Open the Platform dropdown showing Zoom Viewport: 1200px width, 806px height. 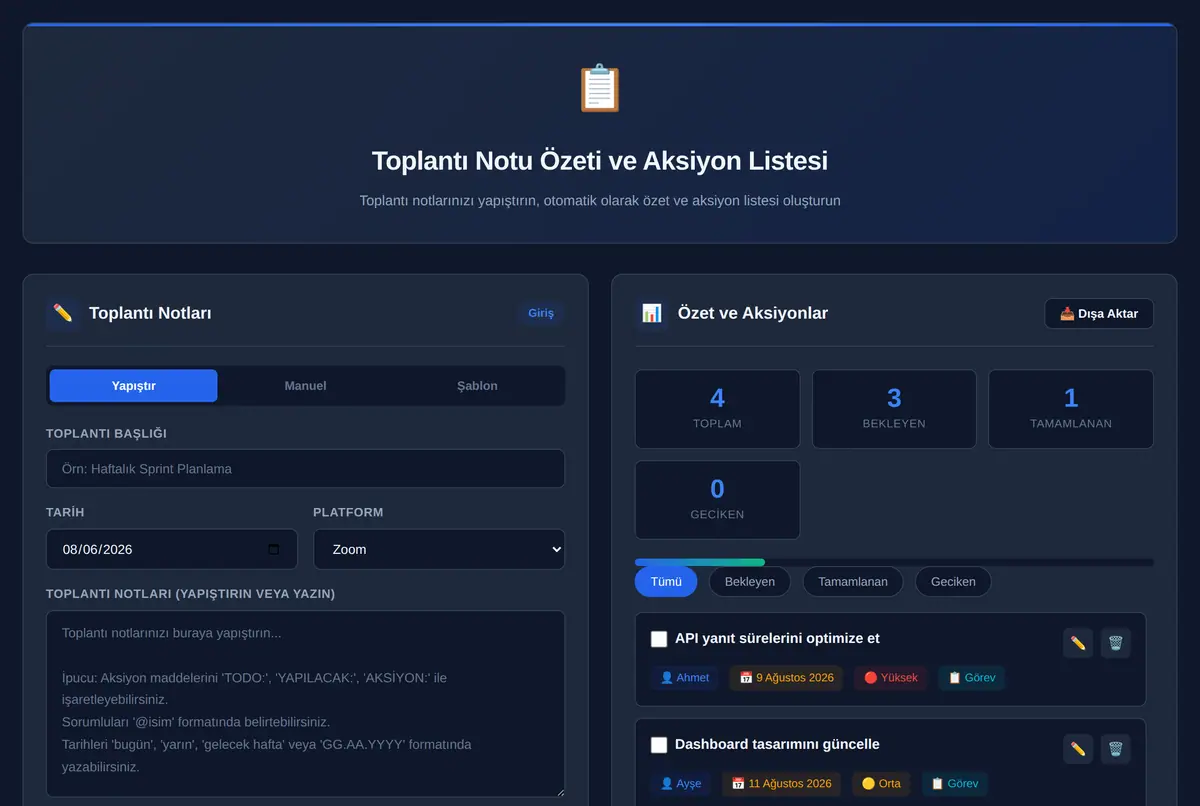[x=439, y=549]
